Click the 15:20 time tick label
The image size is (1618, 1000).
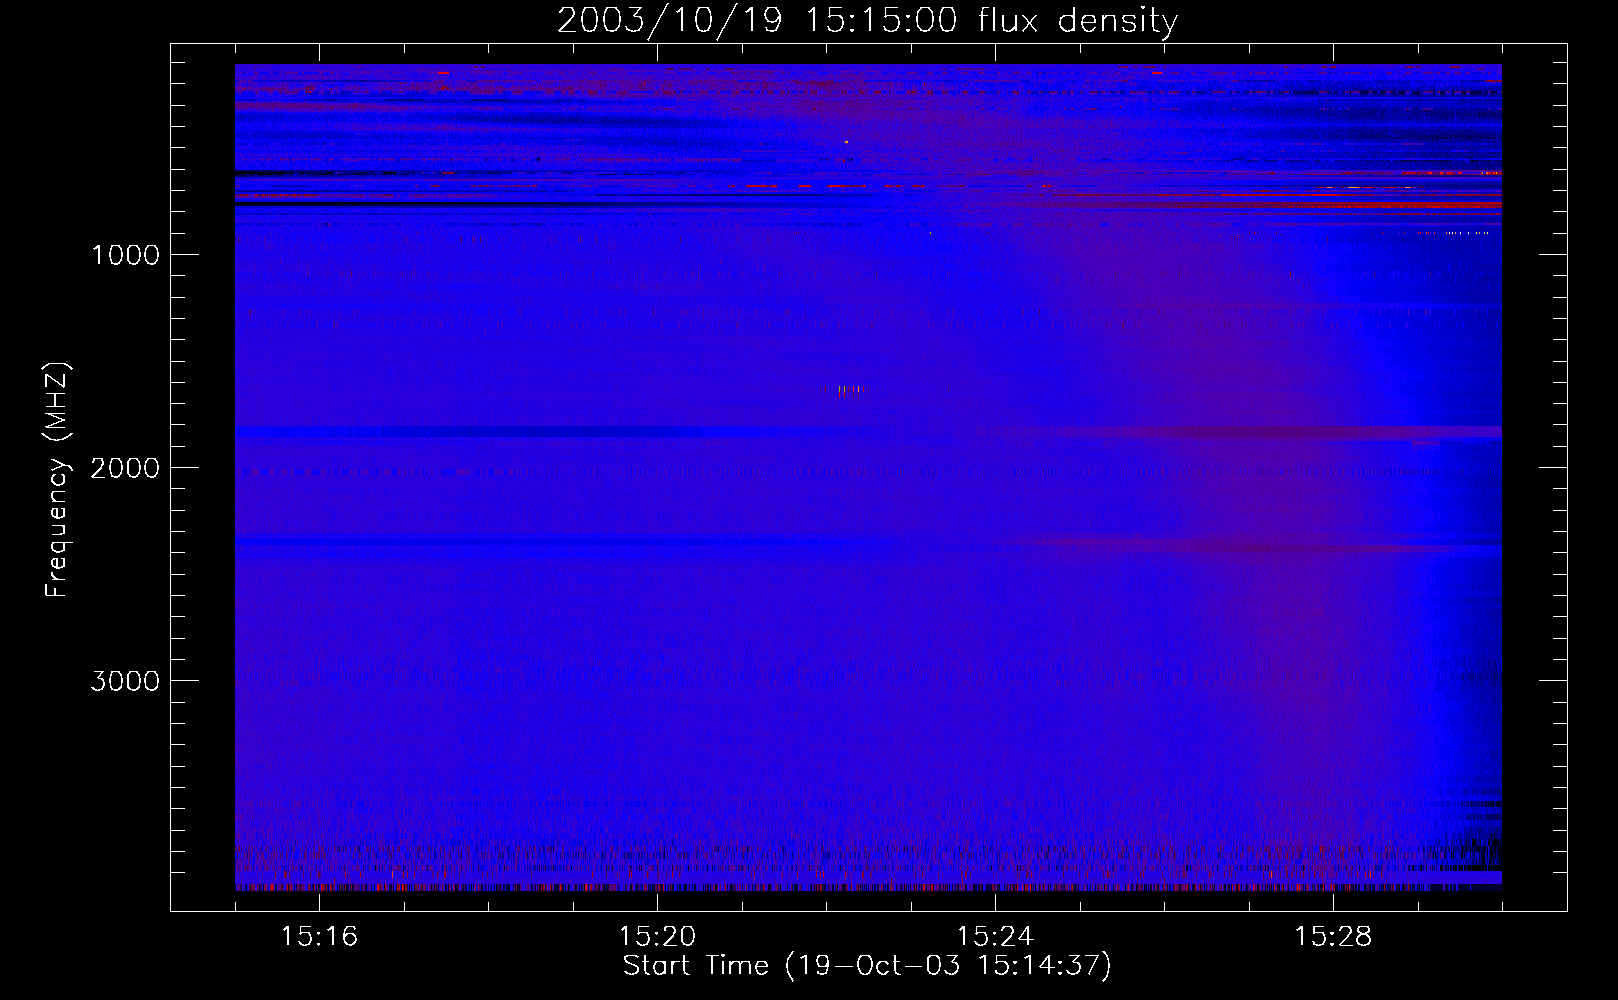point(657,936)
